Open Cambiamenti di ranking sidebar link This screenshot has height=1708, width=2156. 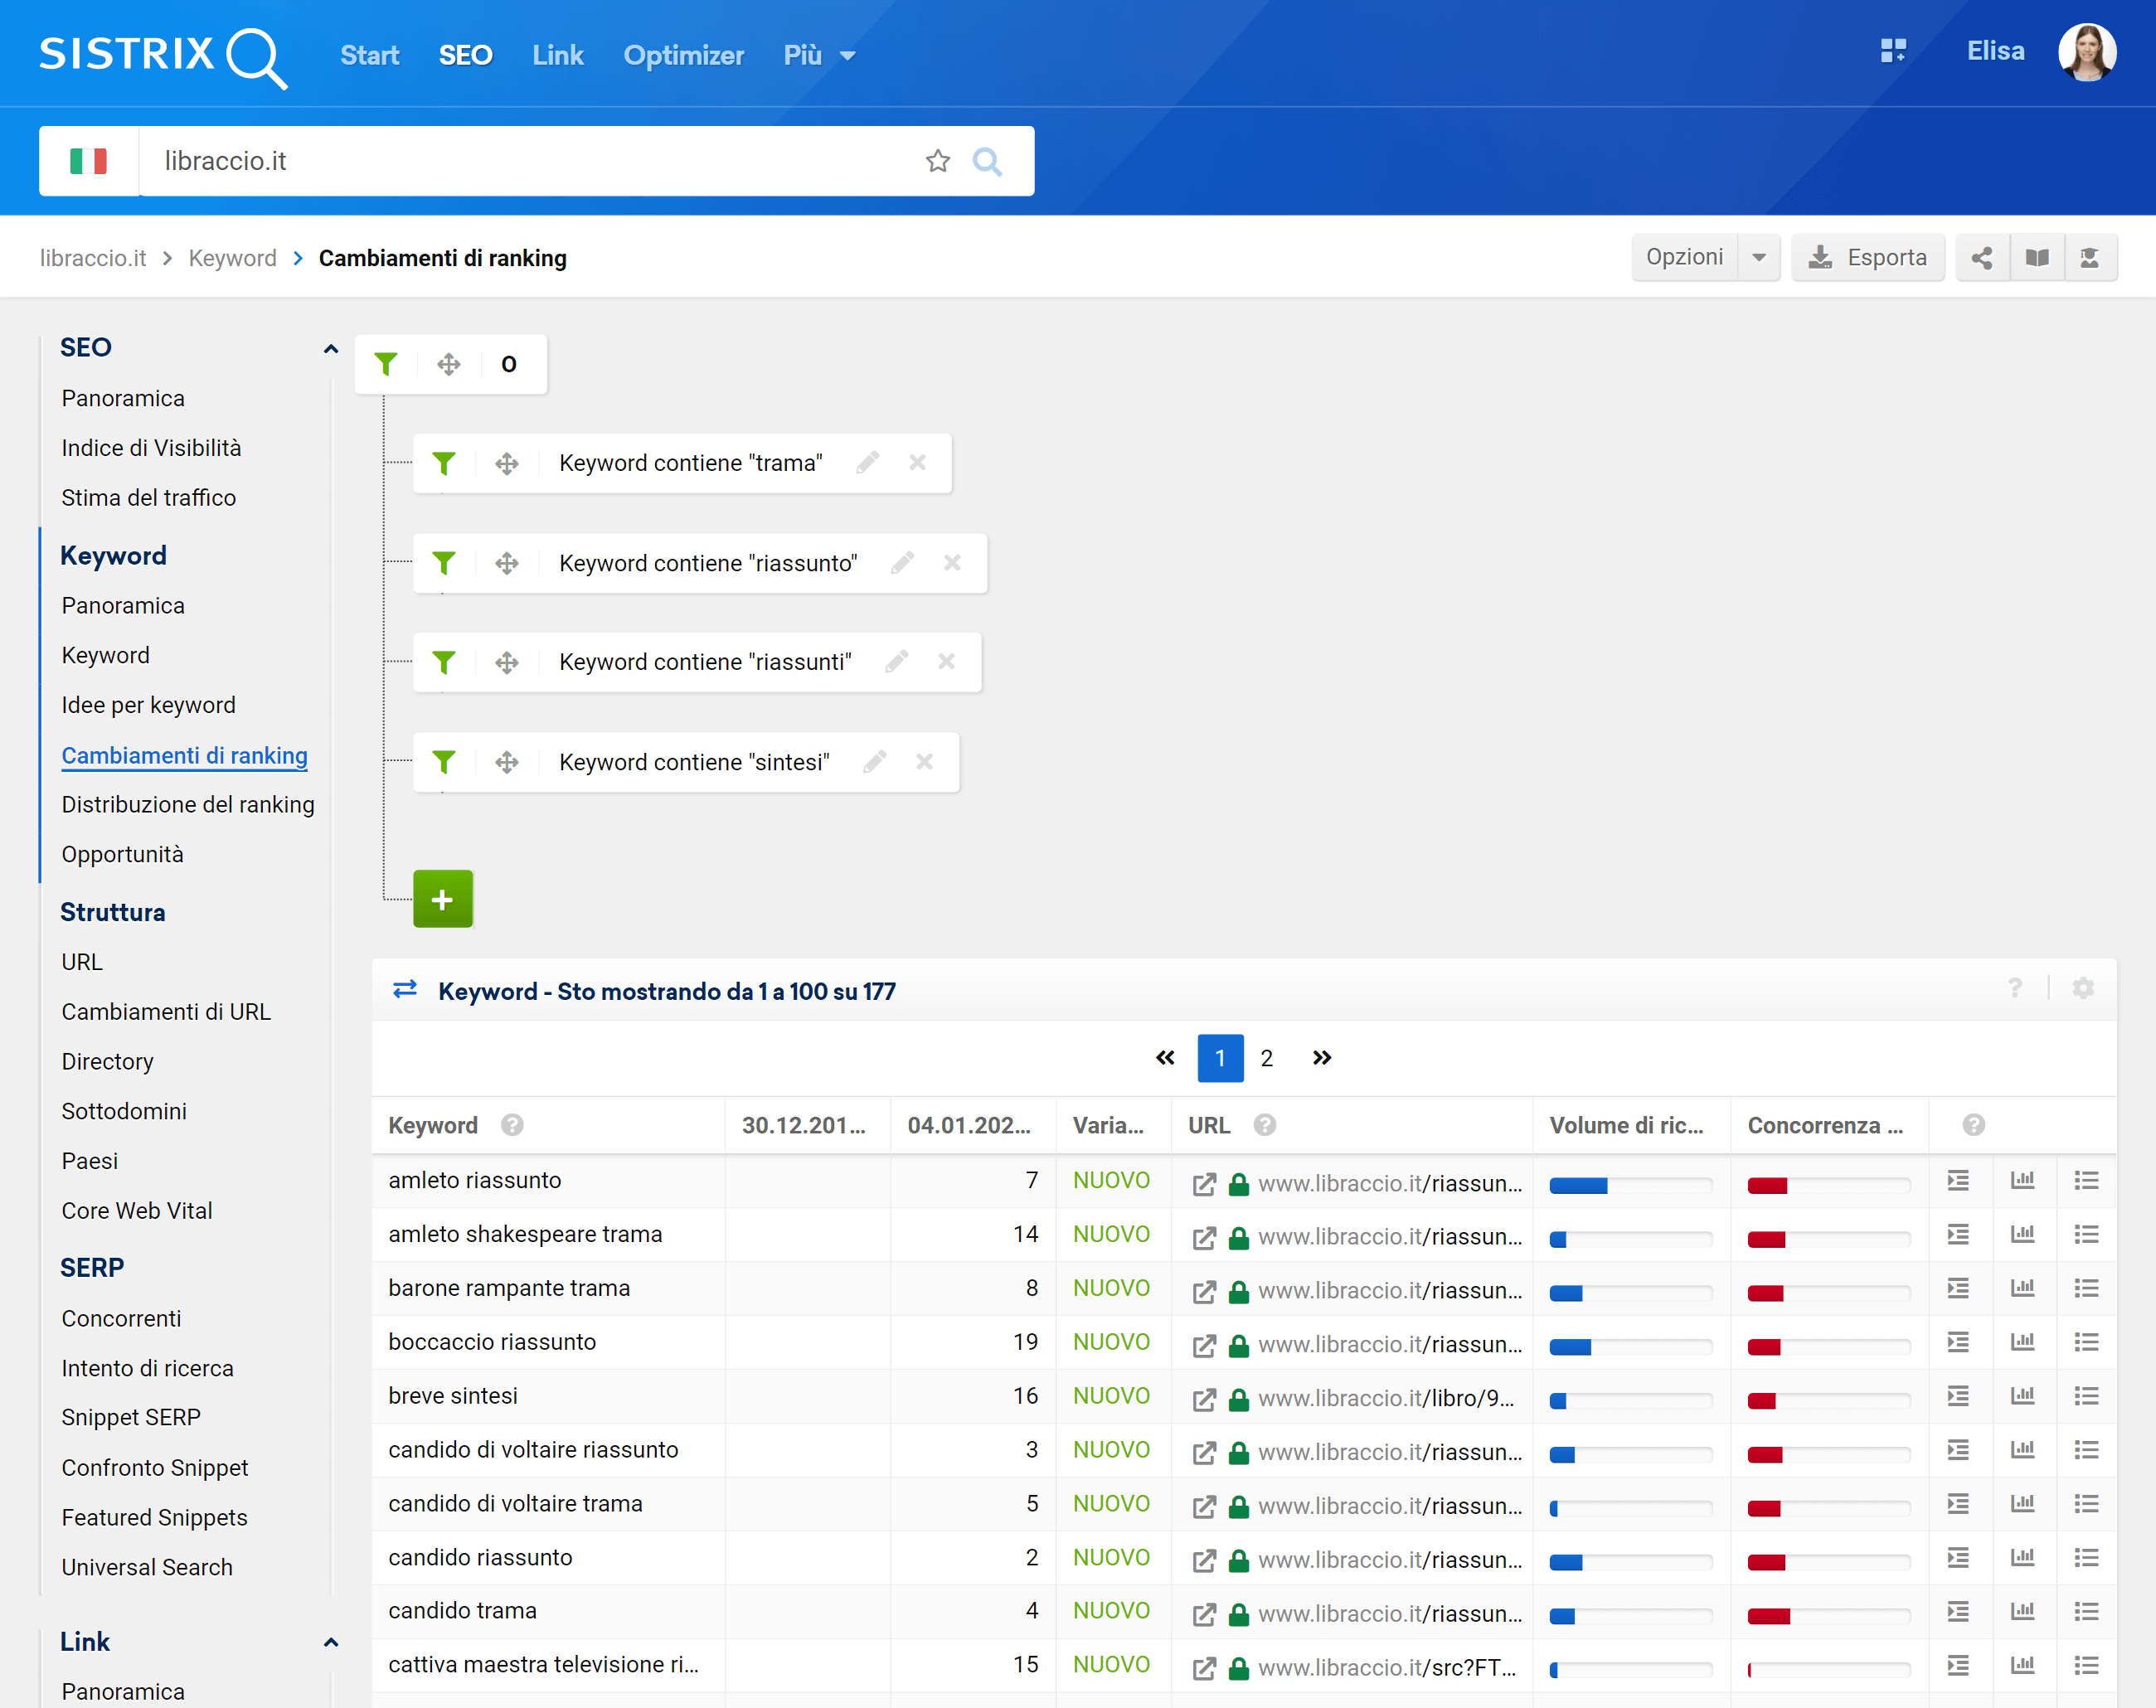point(184,755)
